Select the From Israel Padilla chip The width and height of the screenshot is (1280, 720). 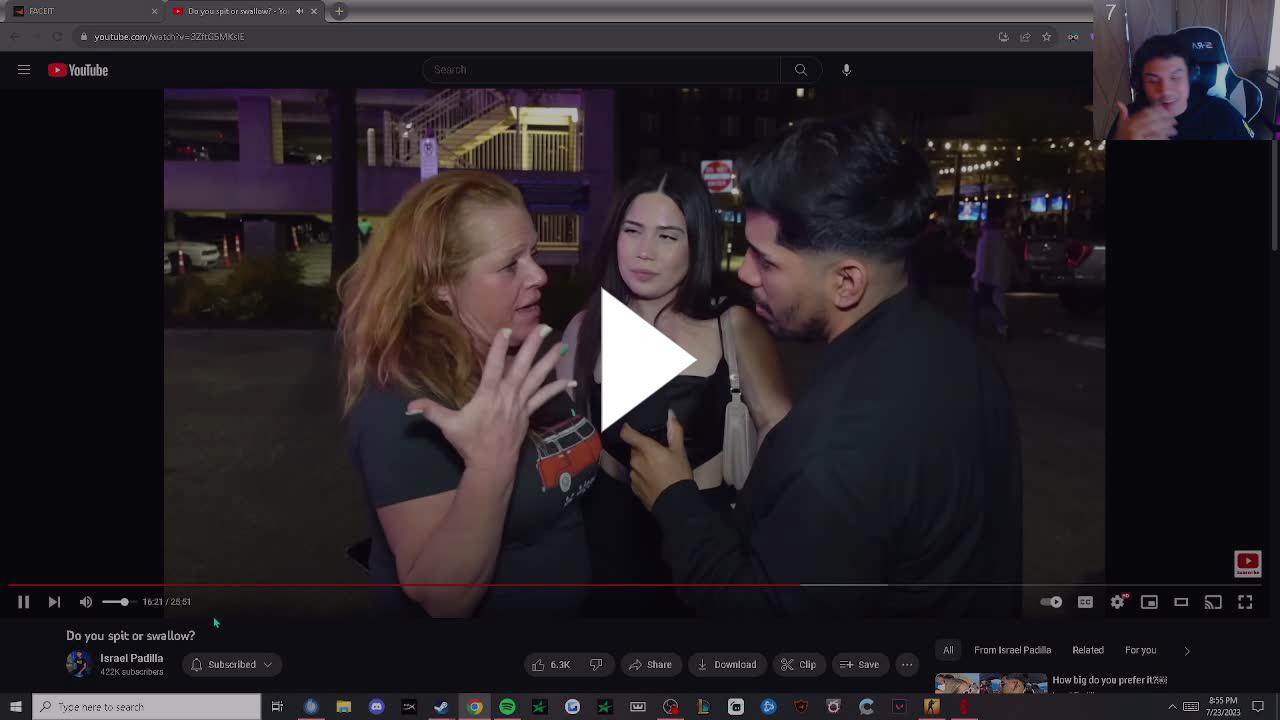[x=1012, y=650]
